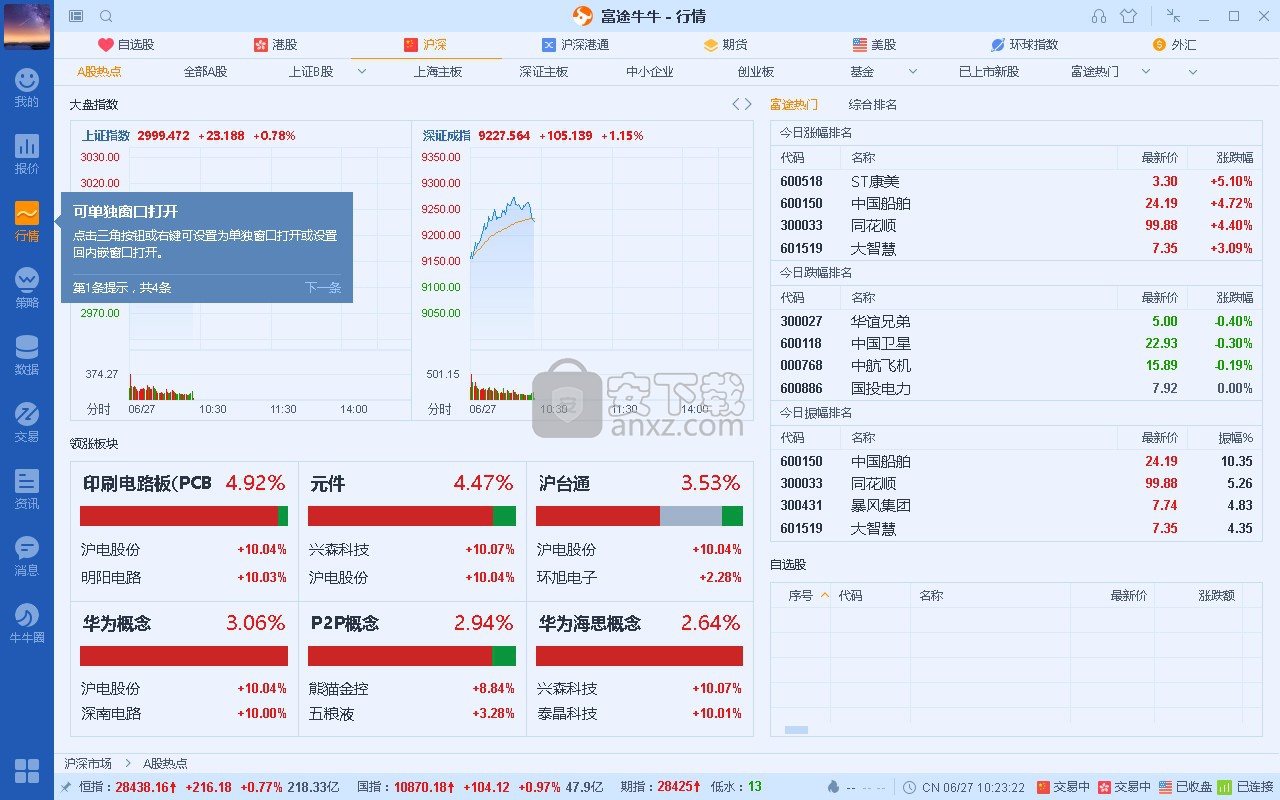Click China flag 交易中 market status
The height and width of the screenshot is (800, 1280).
[x=1063, y=787]
